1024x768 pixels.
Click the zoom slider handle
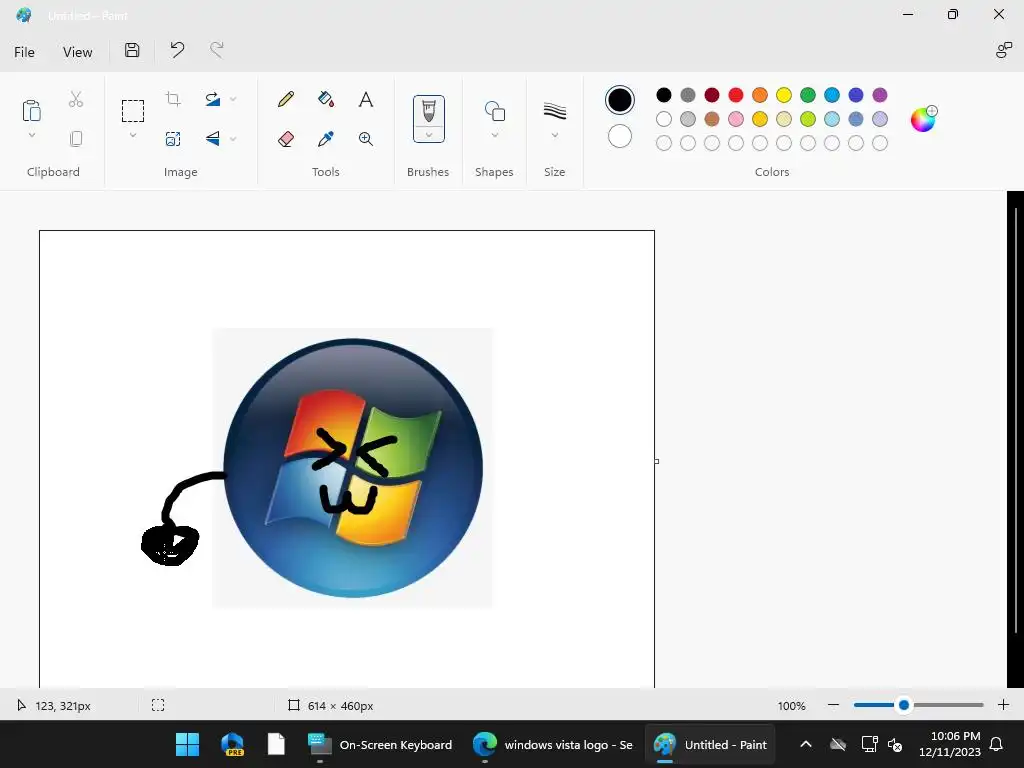pos(904,705)
